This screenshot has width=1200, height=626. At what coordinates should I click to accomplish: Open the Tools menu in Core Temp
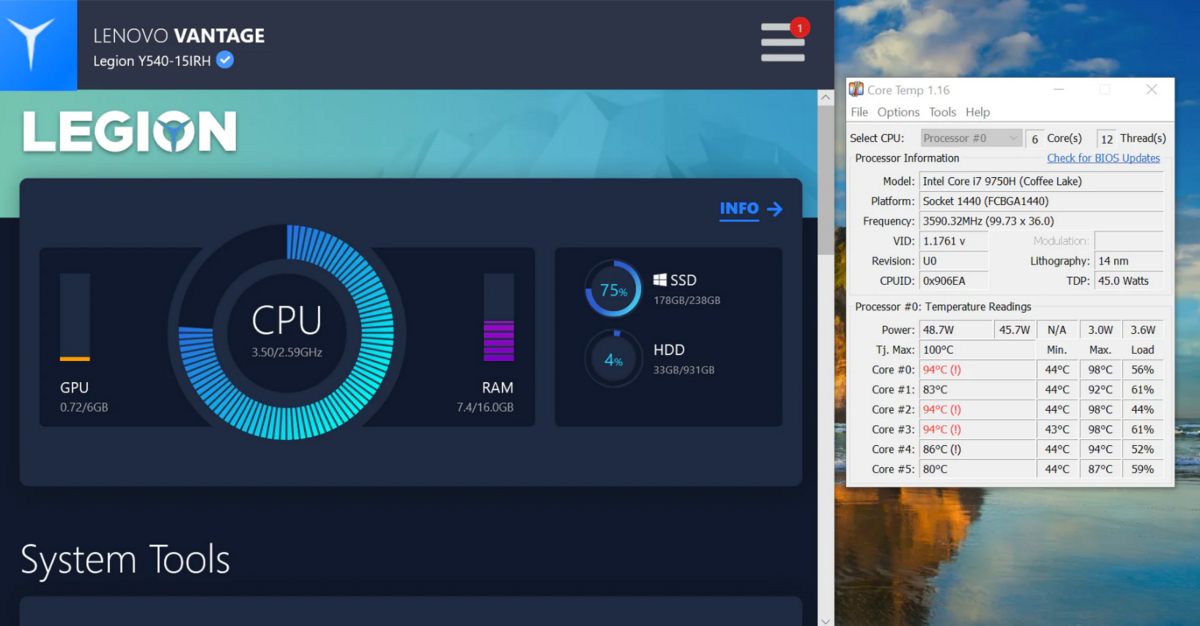(942, 112)
